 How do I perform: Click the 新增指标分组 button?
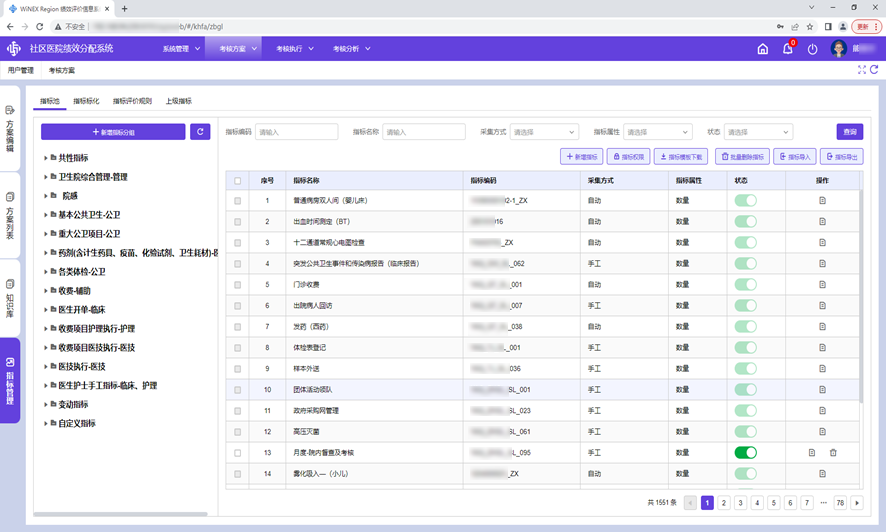point(113,132)
